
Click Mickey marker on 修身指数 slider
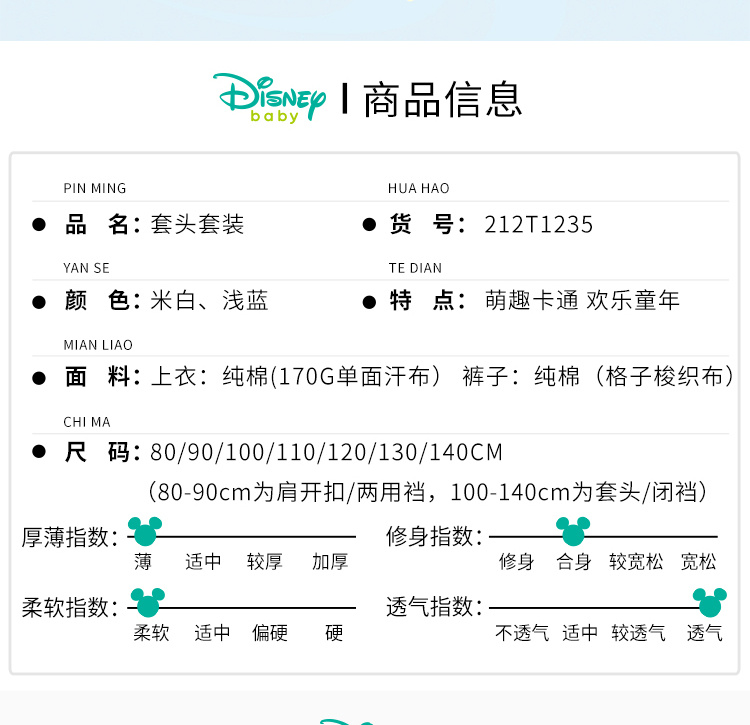[573, 531]
